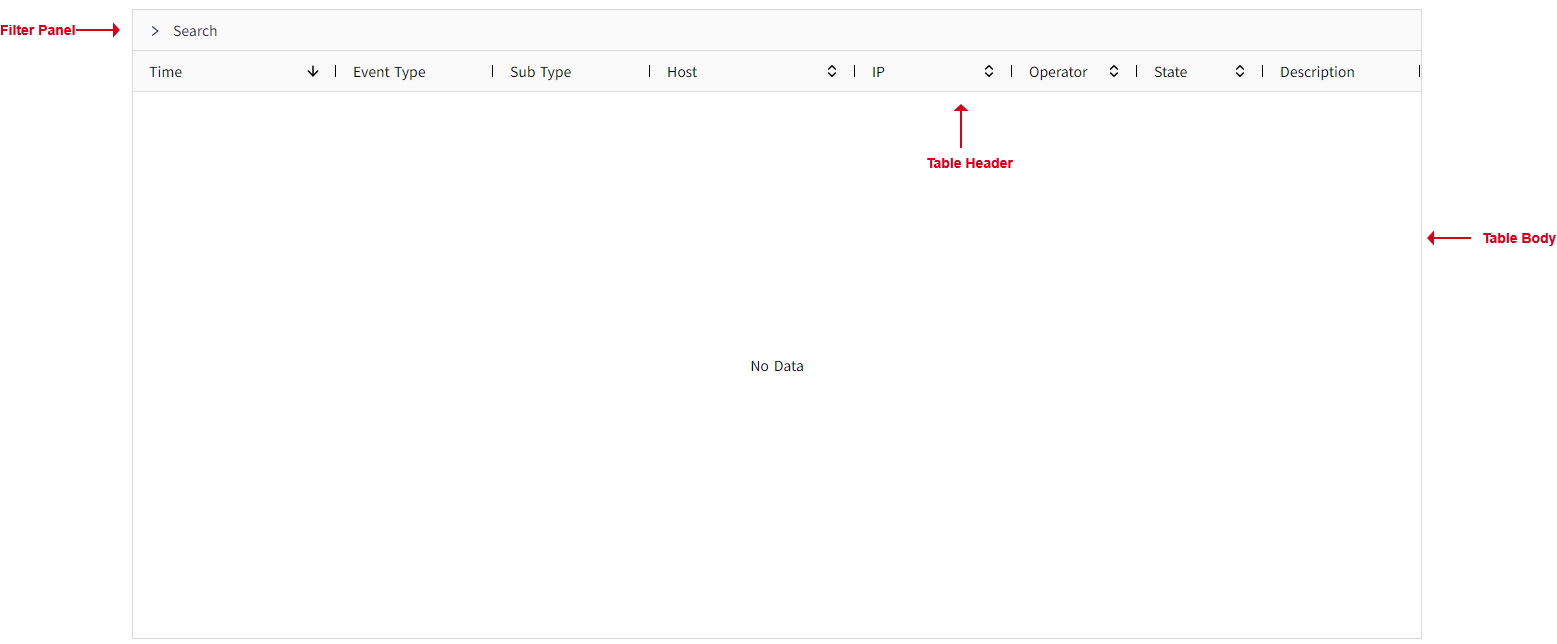Click the divider between Time and Event Type columns
The height and width of the screenshot is (644, 1557).
coord(336,71)
